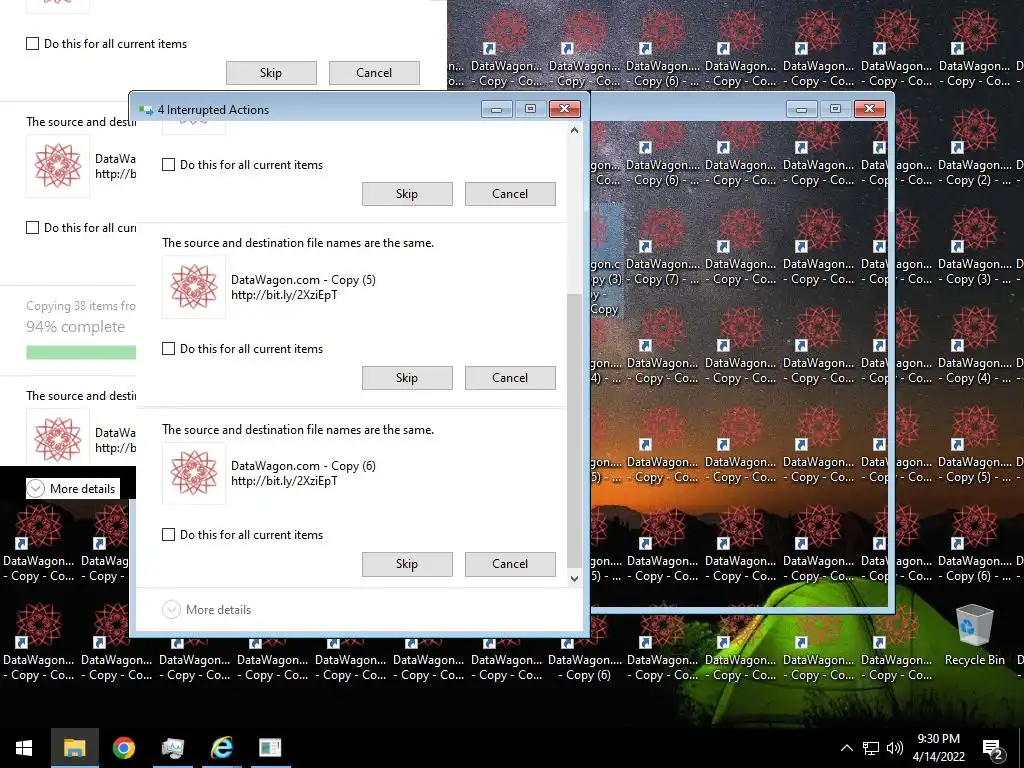Minimize the 4 Interrupted Actions dialog

pos(496,109)
